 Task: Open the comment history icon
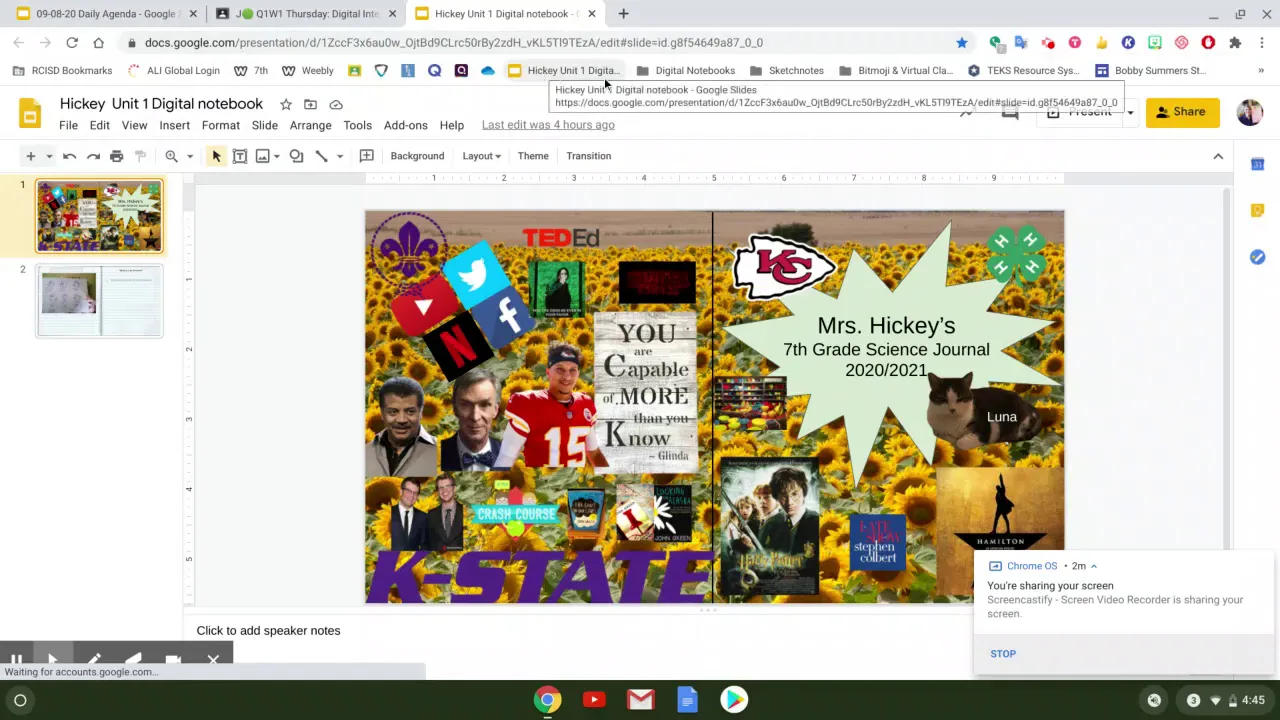coord(1010,112)
